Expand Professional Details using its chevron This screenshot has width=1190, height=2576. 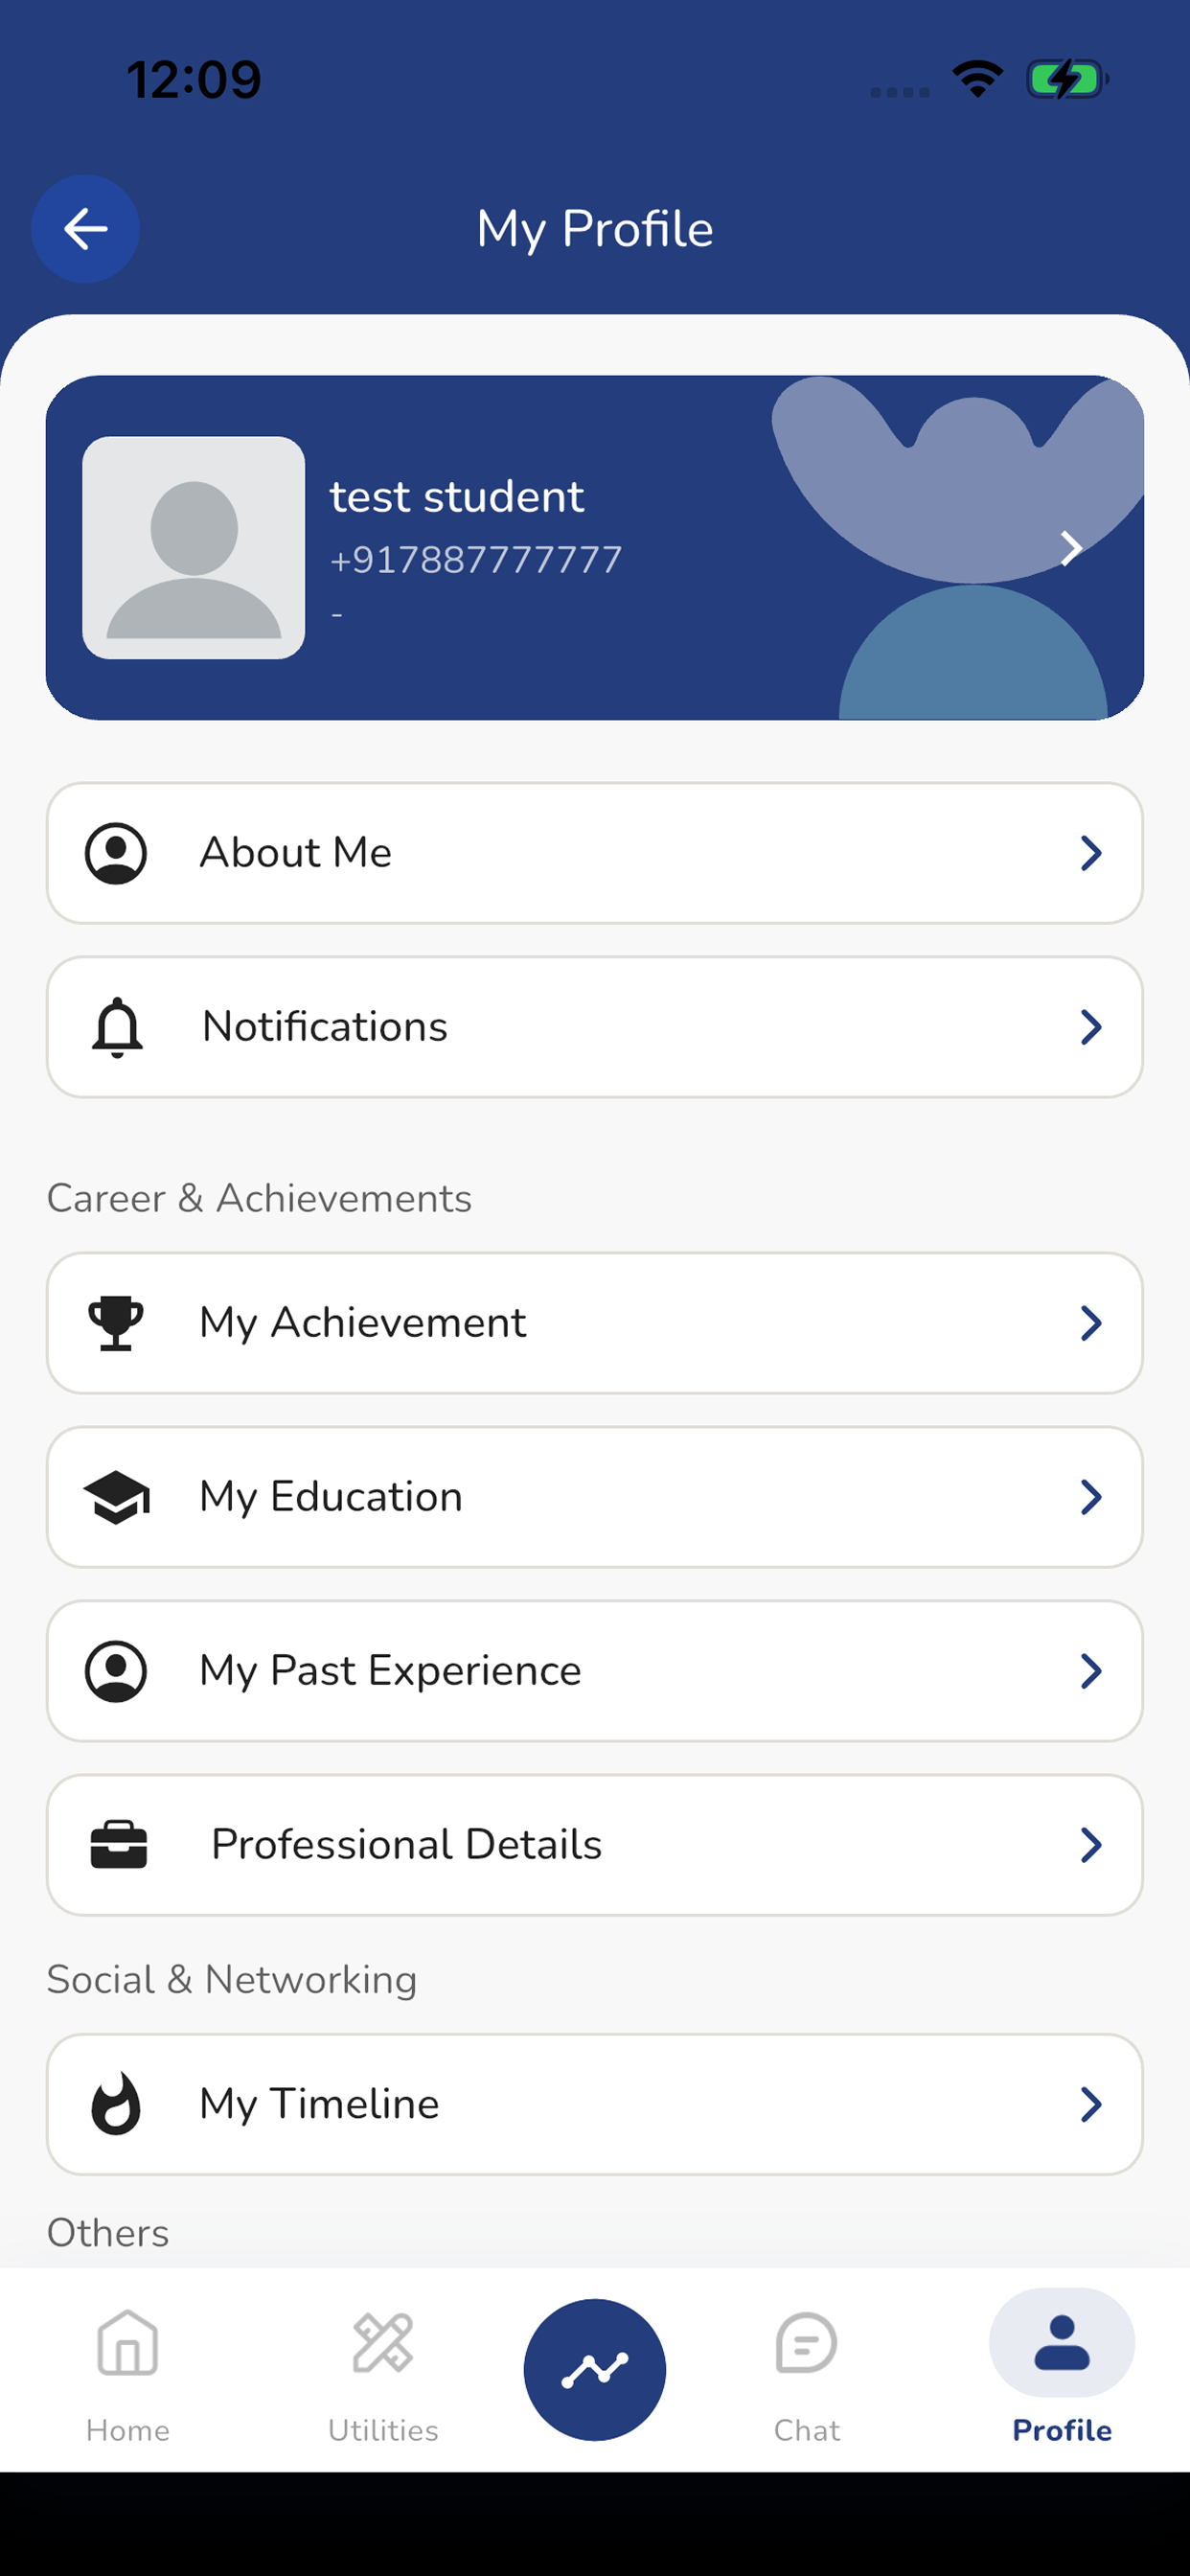[1091, 1845]
